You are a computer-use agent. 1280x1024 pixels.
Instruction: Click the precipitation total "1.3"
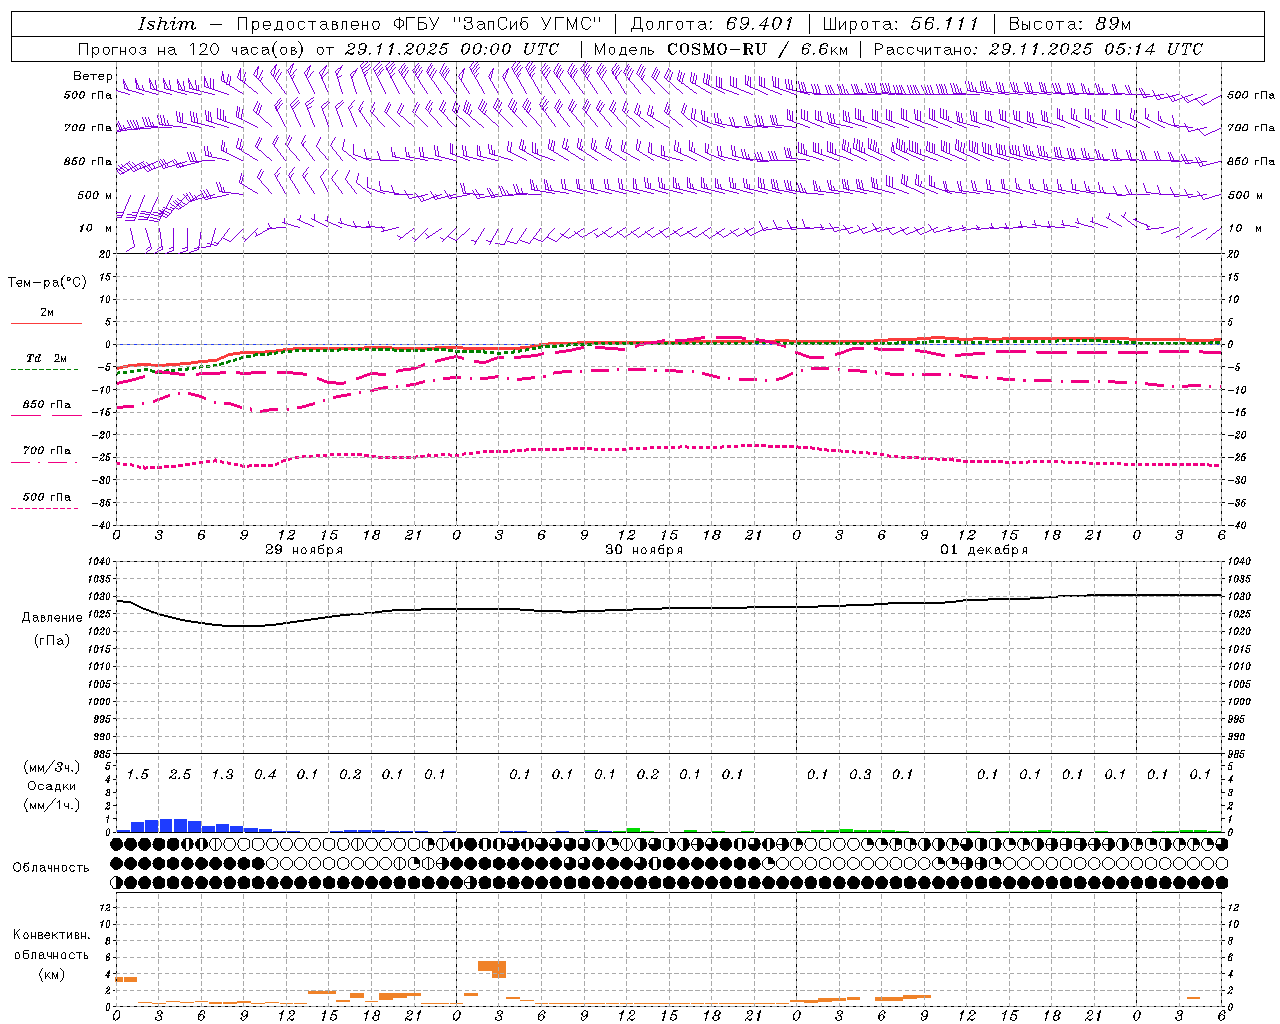[x=222, y=775]
